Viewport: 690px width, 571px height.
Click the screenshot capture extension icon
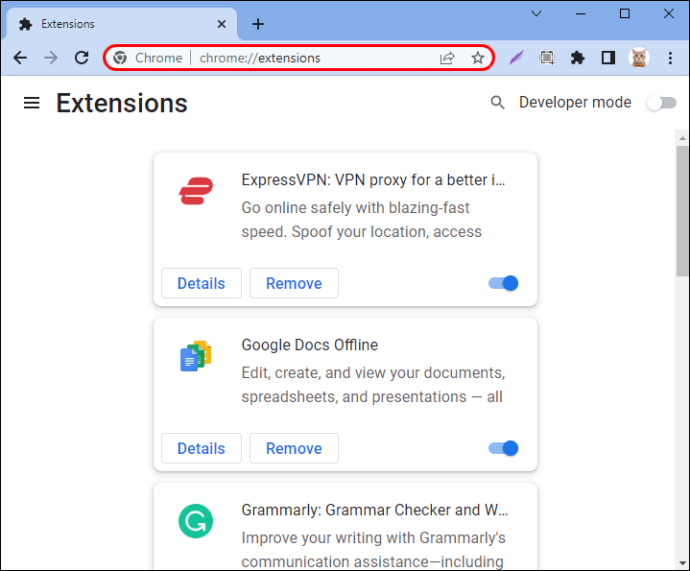[547, 58]
